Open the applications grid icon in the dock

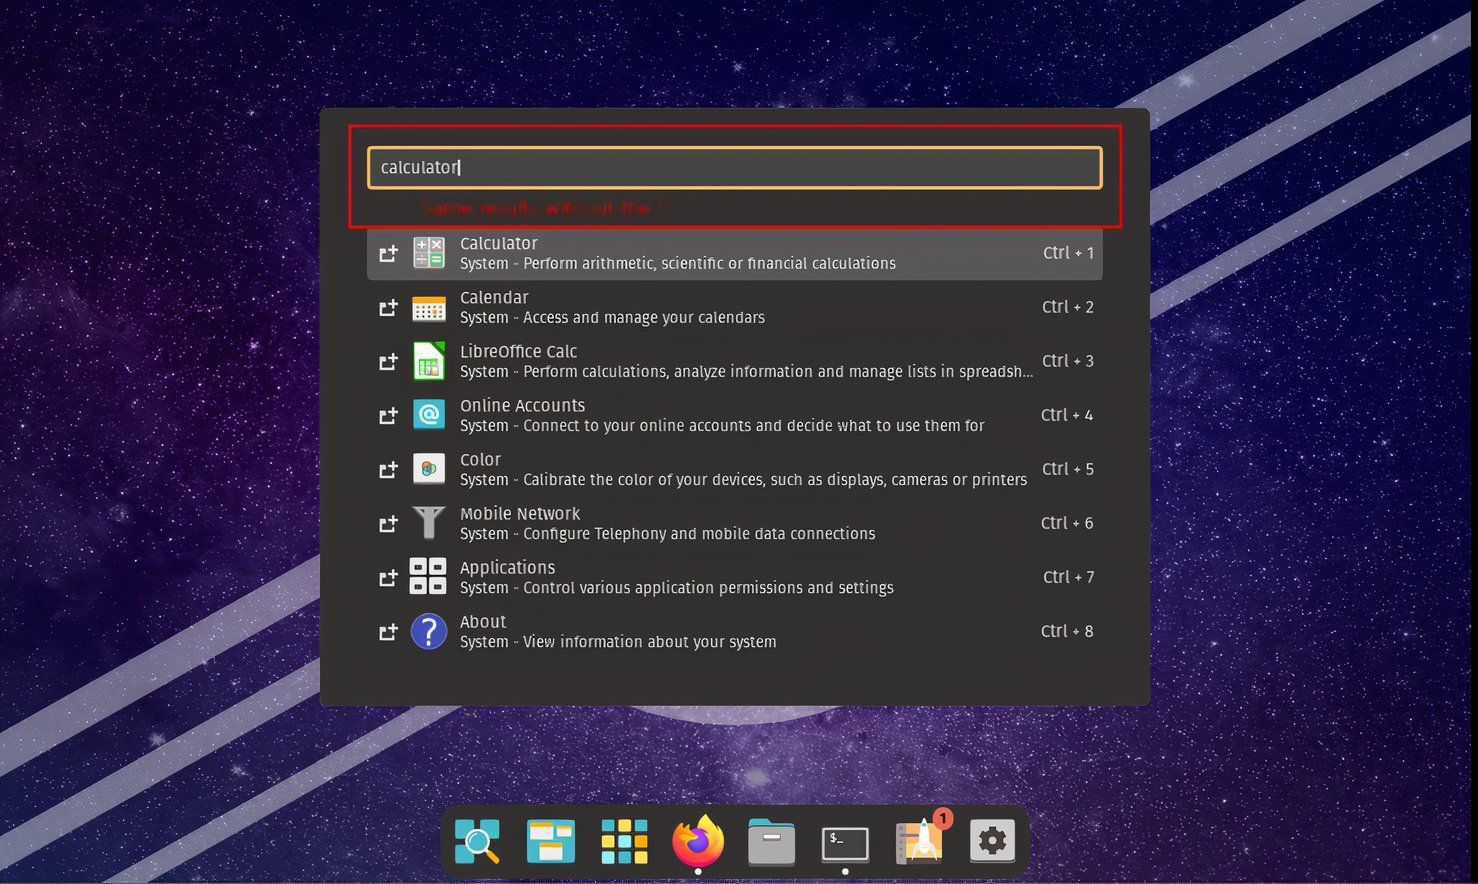click(622, 841)
